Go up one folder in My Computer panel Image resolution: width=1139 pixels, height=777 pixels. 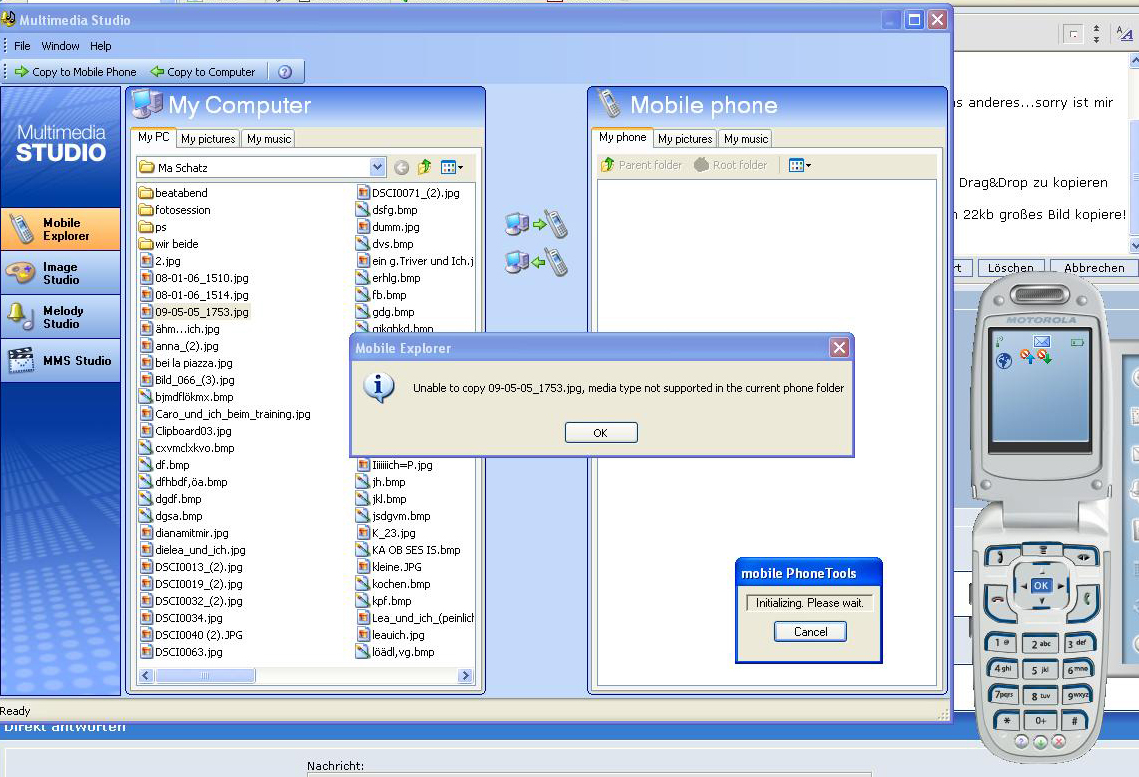[424, 168]
